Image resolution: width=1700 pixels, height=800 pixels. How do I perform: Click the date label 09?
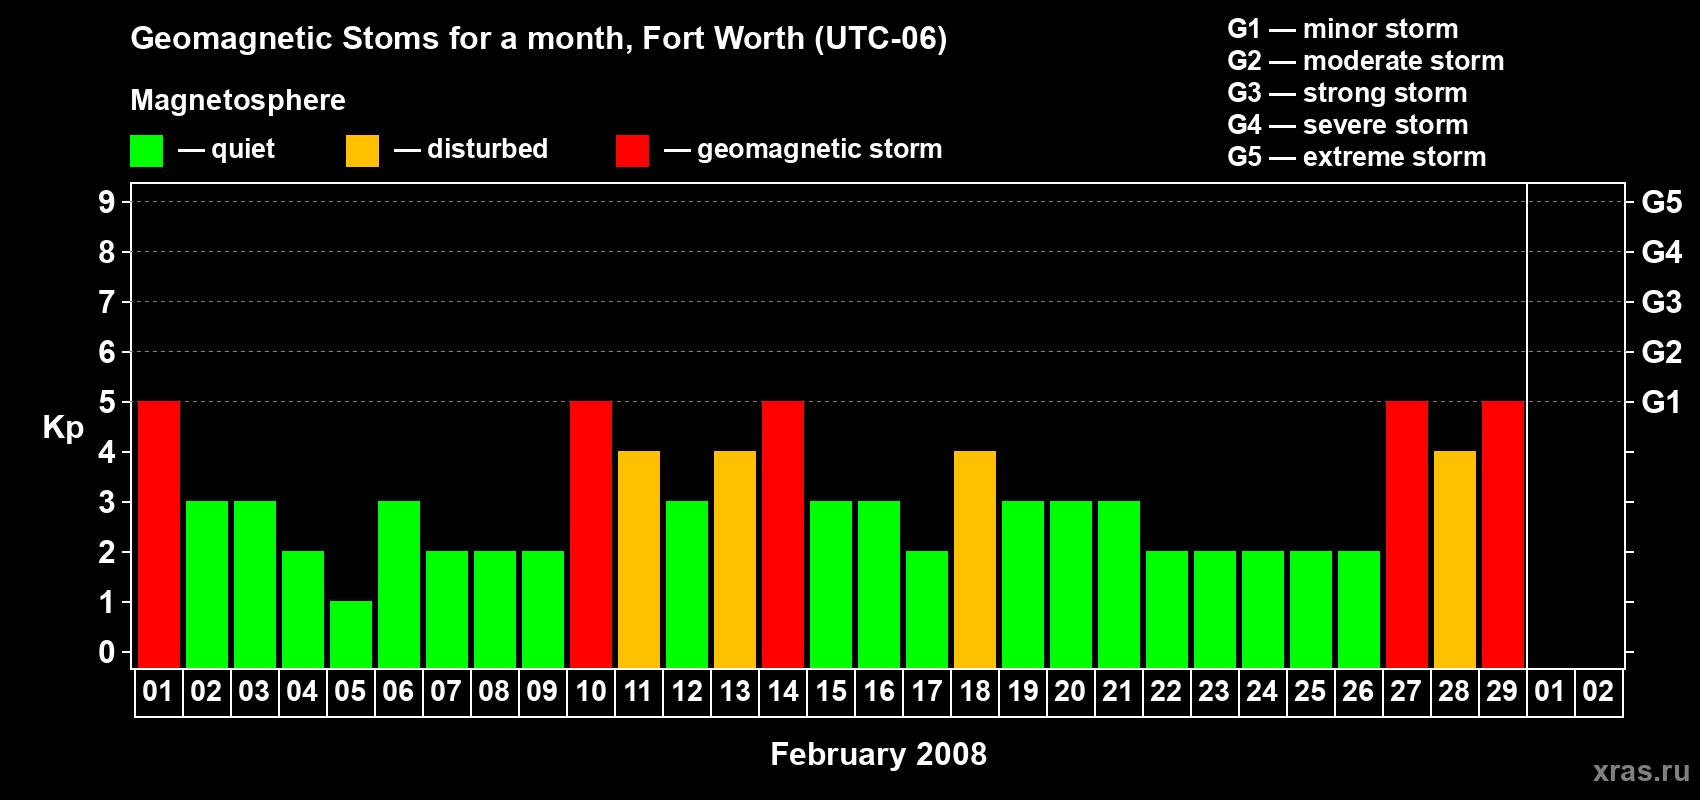click(x=542, y=691)
